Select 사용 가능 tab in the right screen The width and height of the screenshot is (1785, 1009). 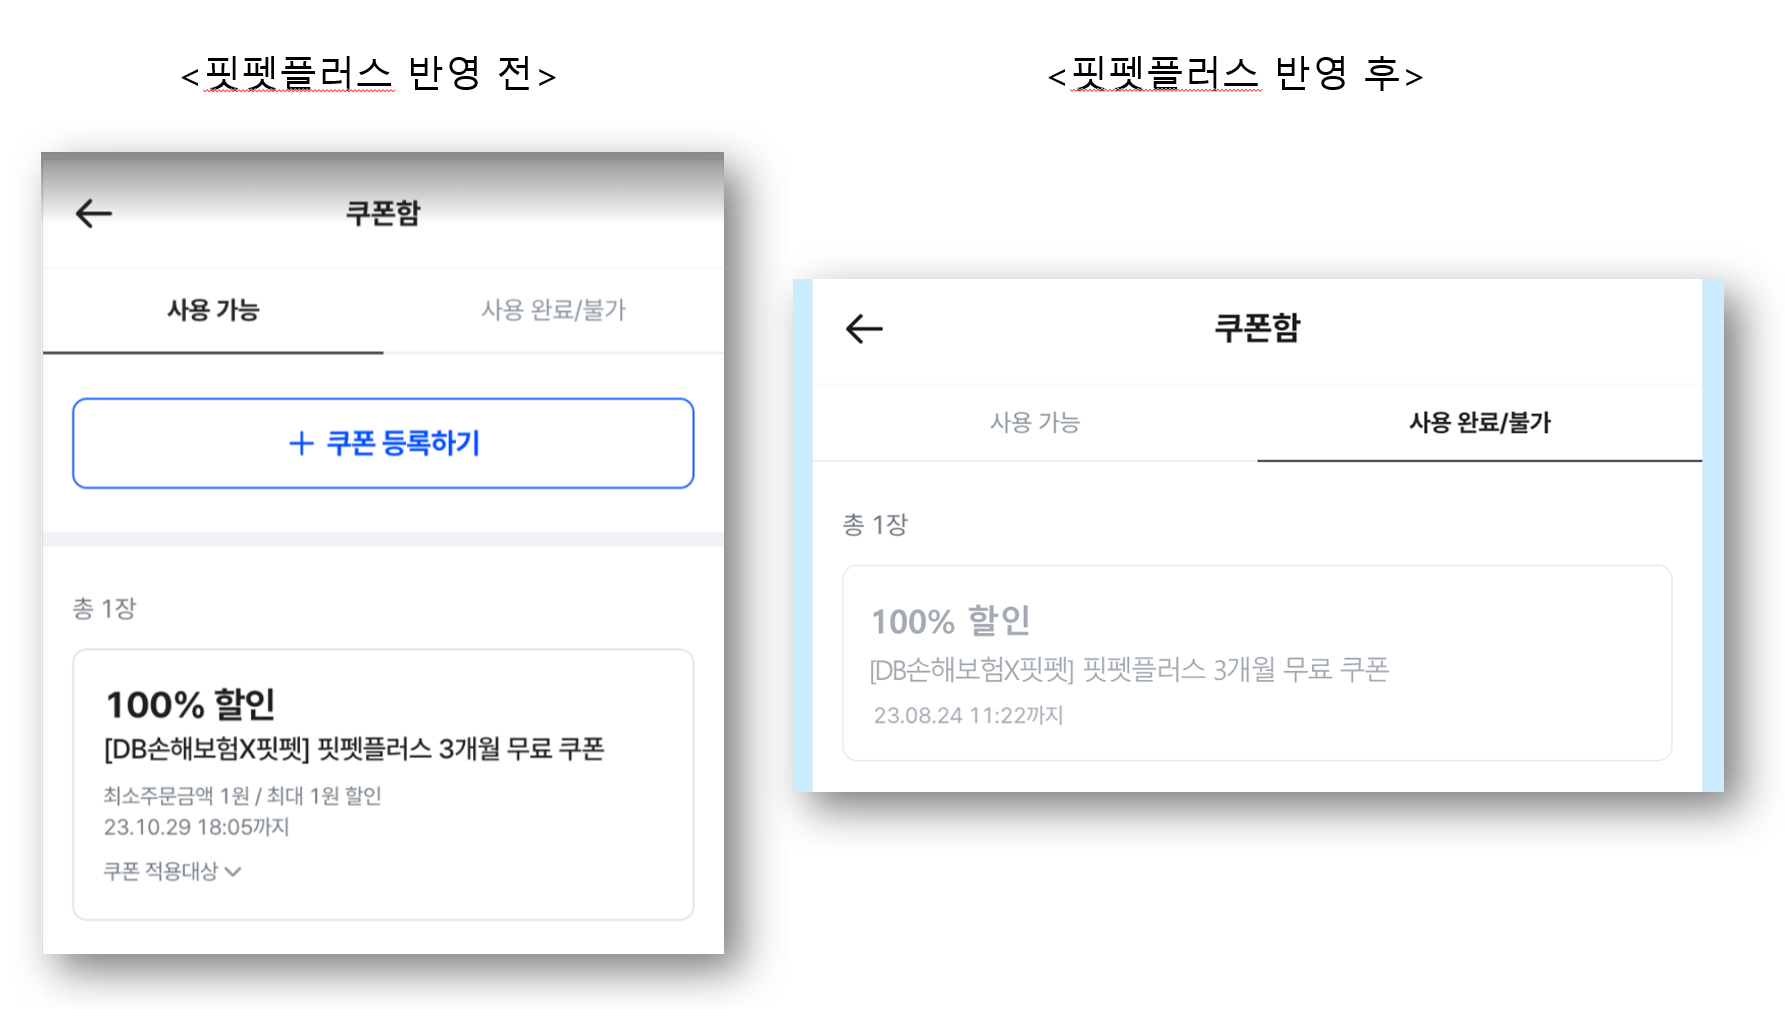[1035, 423]
